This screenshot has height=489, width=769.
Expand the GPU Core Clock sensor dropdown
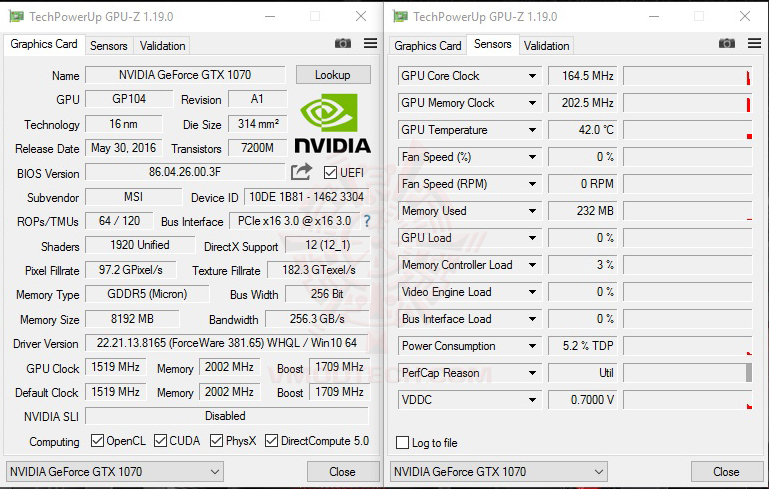(x=533, y=76)
